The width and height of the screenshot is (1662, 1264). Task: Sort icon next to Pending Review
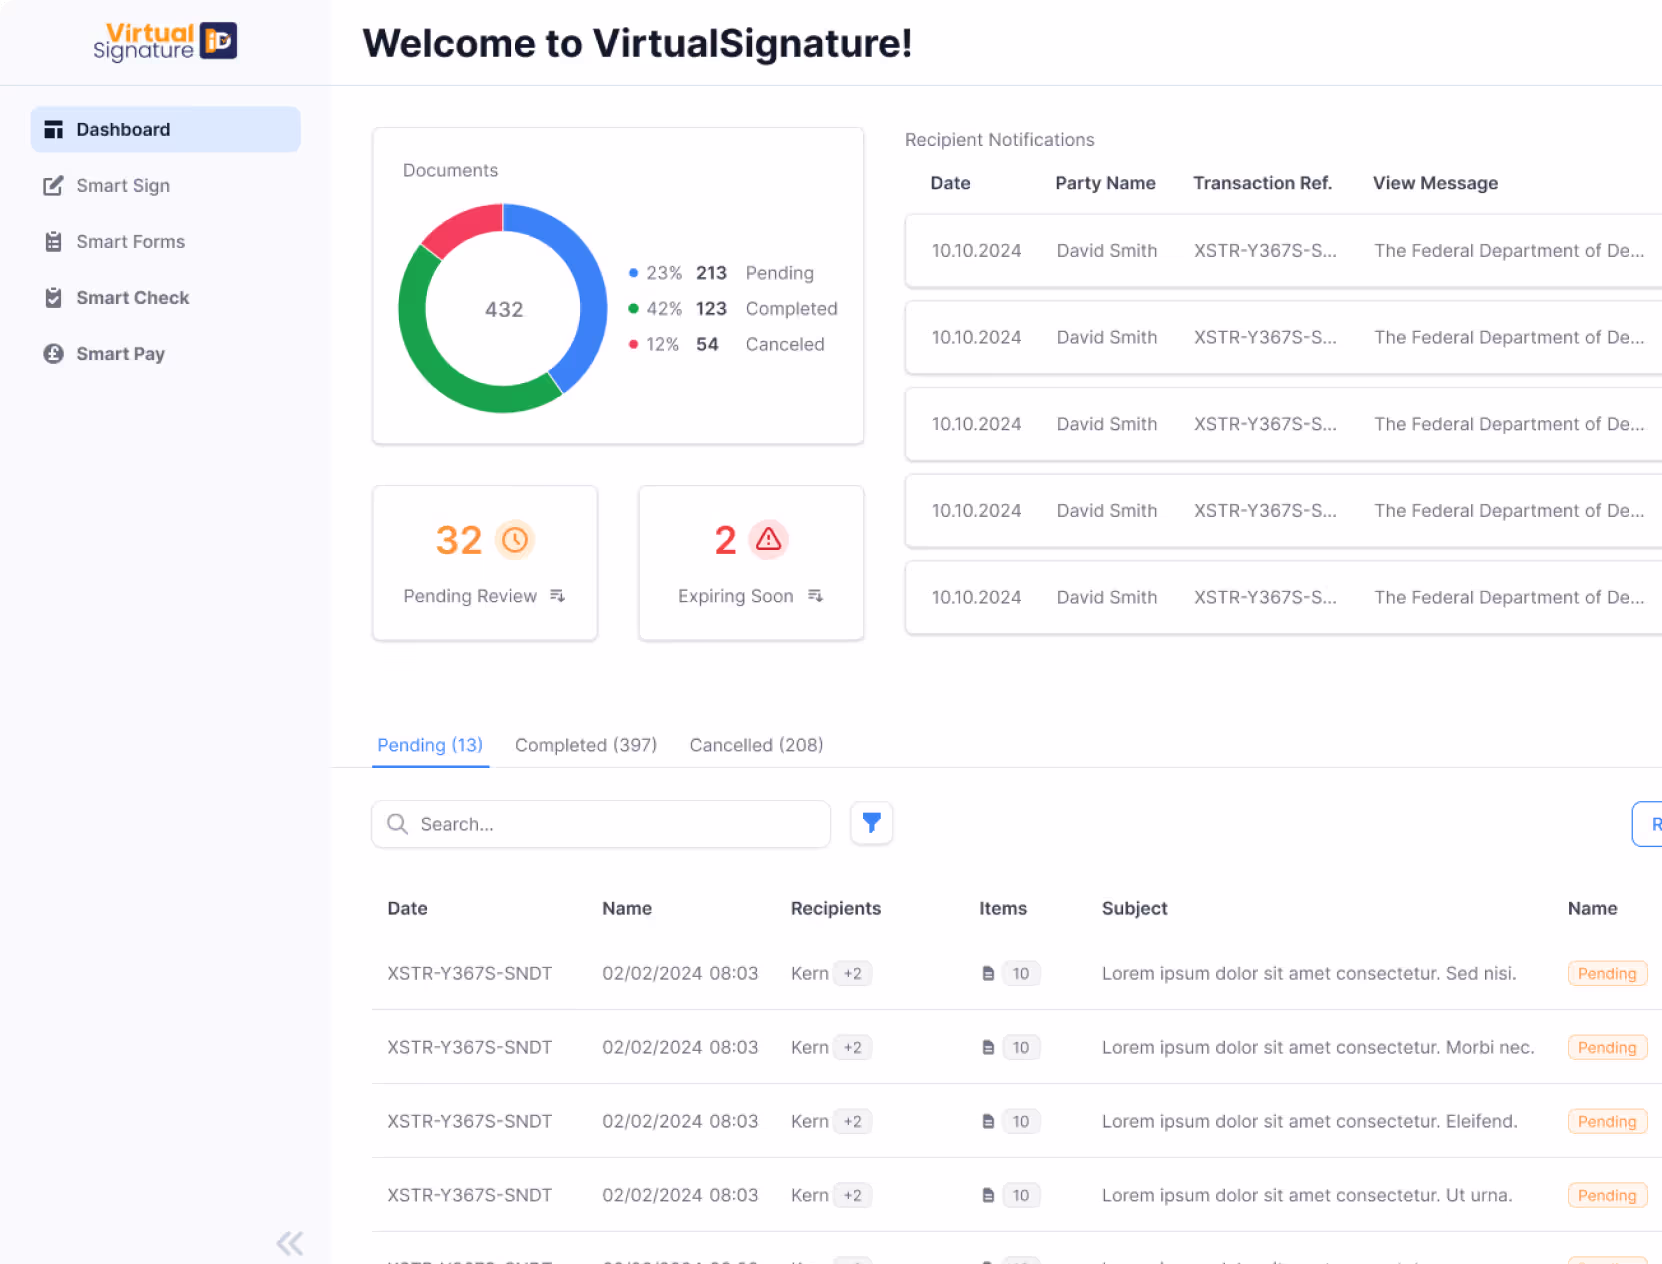click(x=558, y=596)
